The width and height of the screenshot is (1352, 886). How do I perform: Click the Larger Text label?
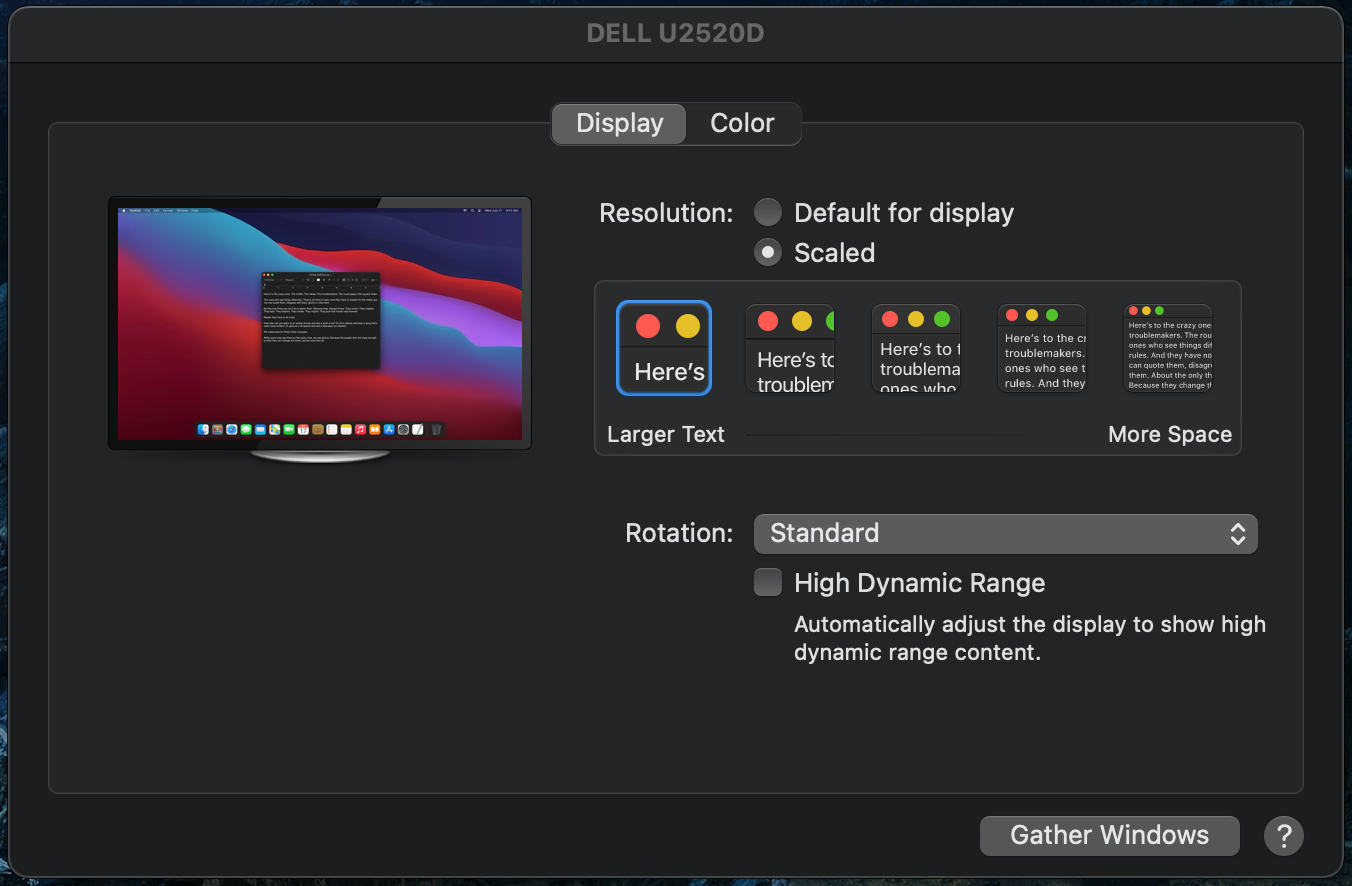[666, 434]
